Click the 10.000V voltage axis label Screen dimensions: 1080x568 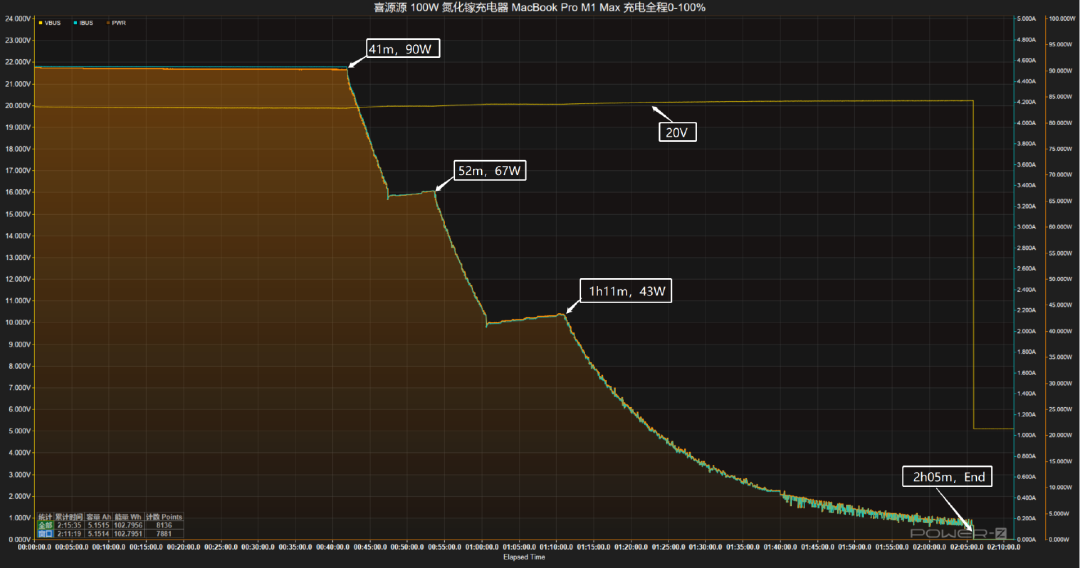tap(18, 322)
